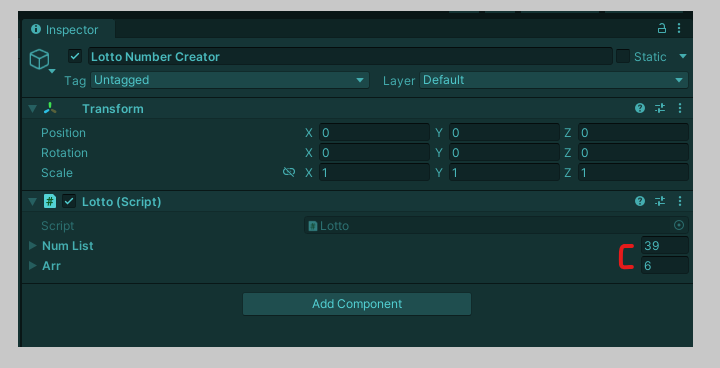Open Lotto script presets slider icon
Image resolution: width=720 pixels, height=368 pixels.
pyautogui.click(x=660, y=201)
